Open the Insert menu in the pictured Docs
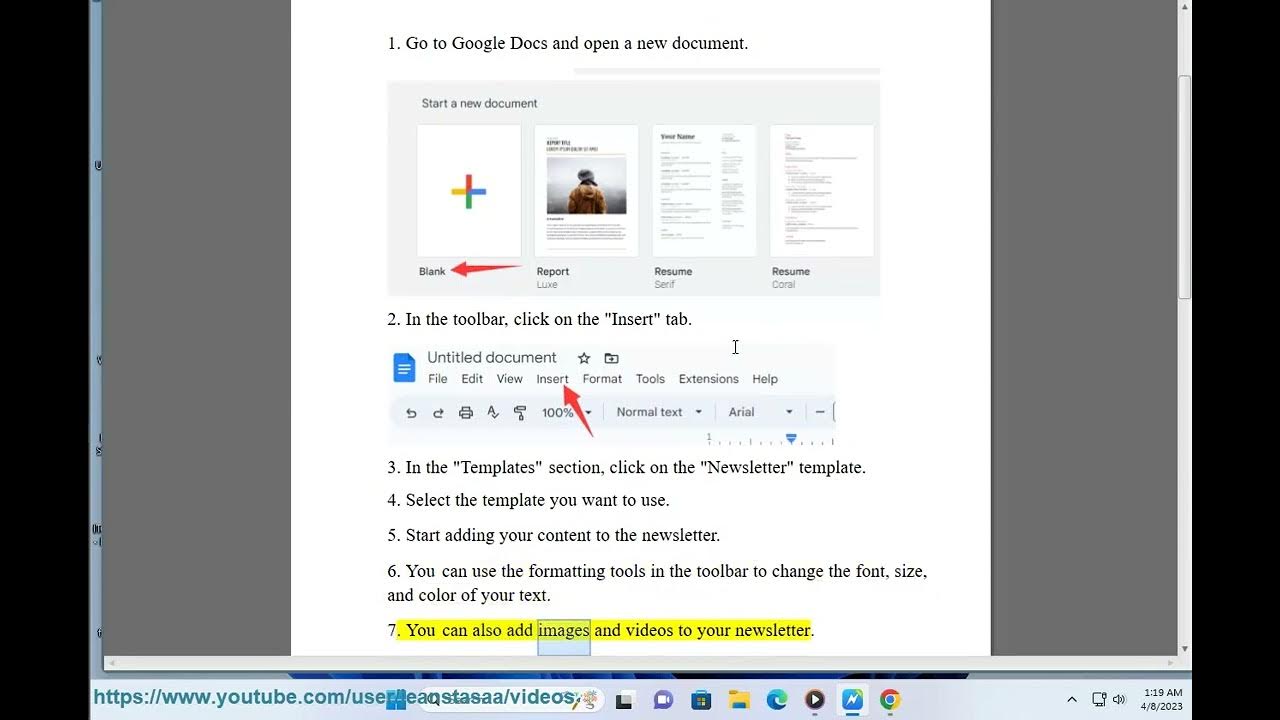Image resolution: width=1280 pixels, height=720 pixels. pyautogui.click(x=552, y=379)
